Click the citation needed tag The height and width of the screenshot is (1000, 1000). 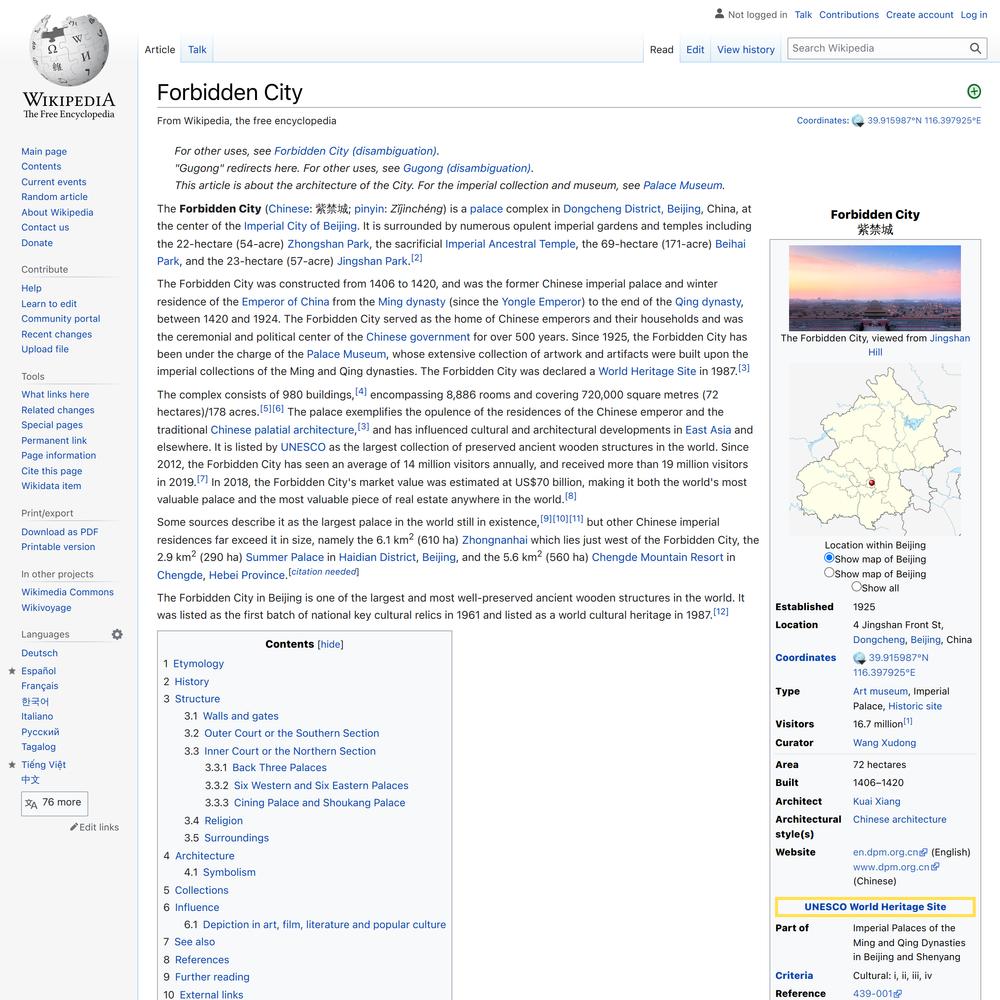(324, 572)
